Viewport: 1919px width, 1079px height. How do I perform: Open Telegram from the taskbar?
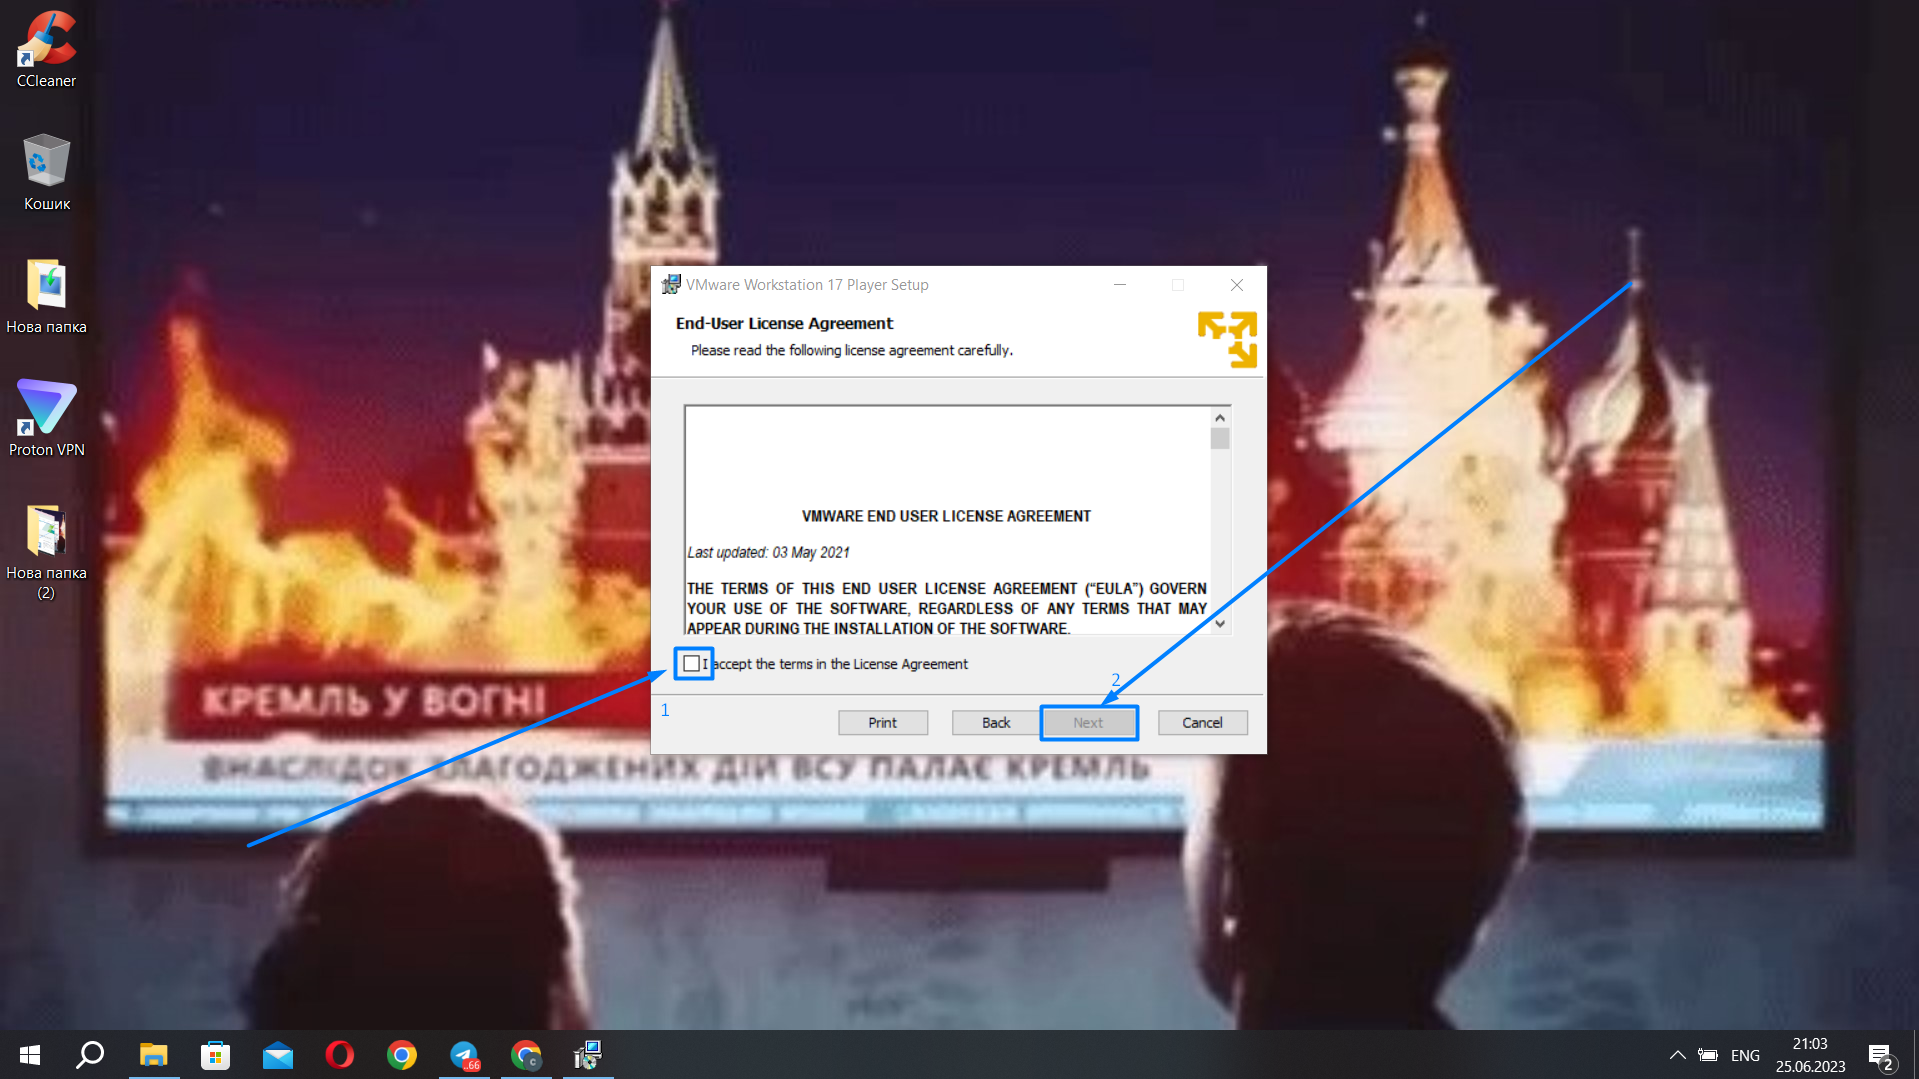tap(464, 1055)
